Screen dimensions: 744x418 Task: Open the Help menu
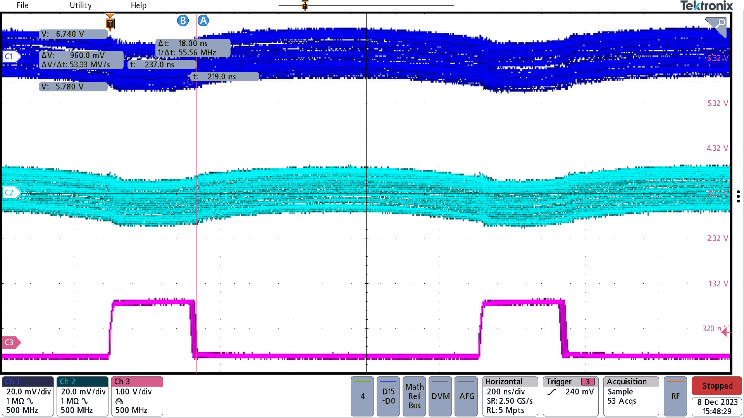138,6
